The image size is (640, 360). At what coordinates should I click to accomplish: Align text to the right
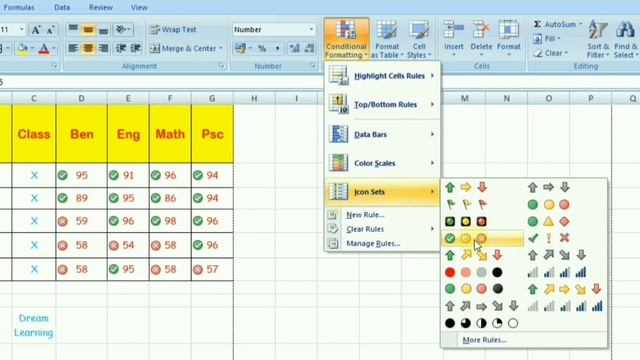pyautogui.click(x=104, y=49)
